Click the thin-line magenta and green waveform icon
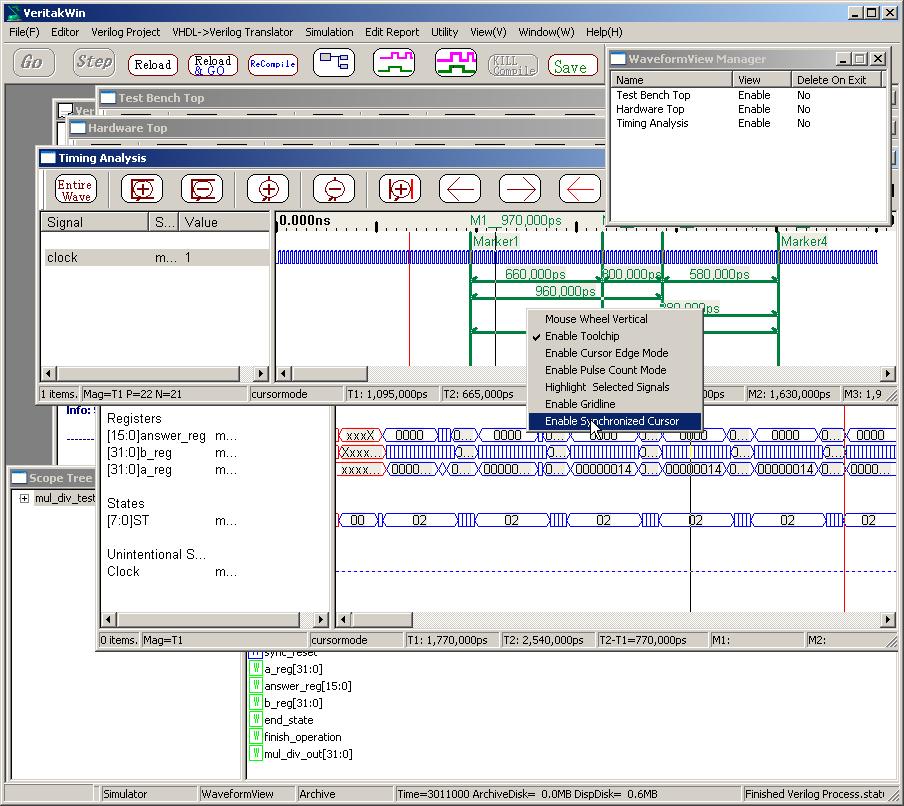The height and width of the screenshot is (806, 904). point(394,62)
